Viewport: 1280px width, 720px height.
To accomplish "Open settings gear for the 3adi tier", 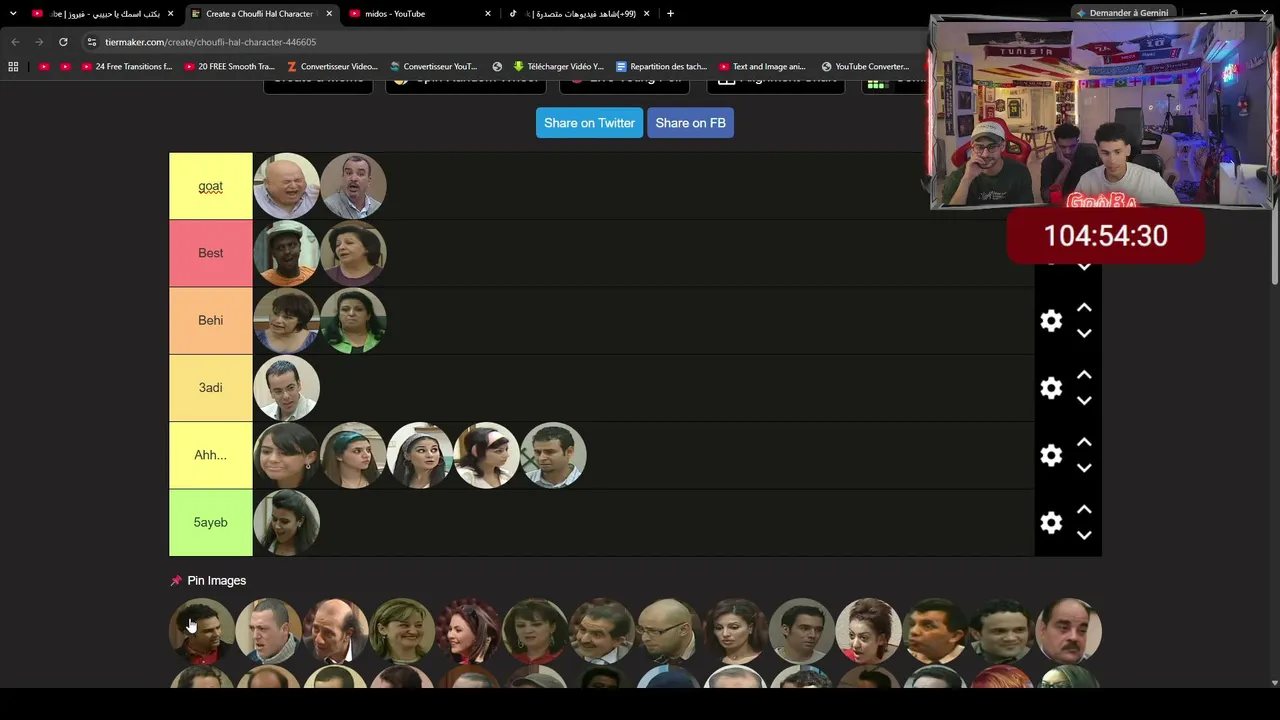I will point(1051,388).
